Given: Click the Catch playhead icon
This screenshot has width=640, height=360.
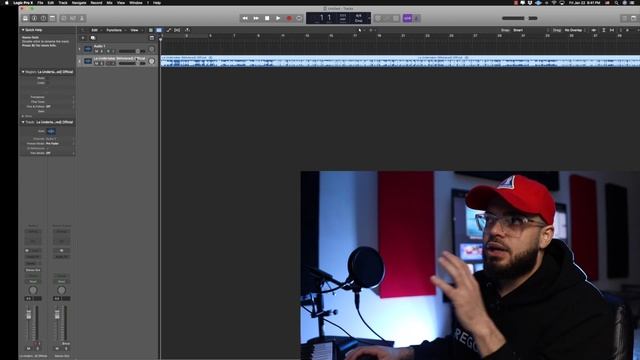Looking at the screenshot, I should pyautogui.click(x=187, y=30).
